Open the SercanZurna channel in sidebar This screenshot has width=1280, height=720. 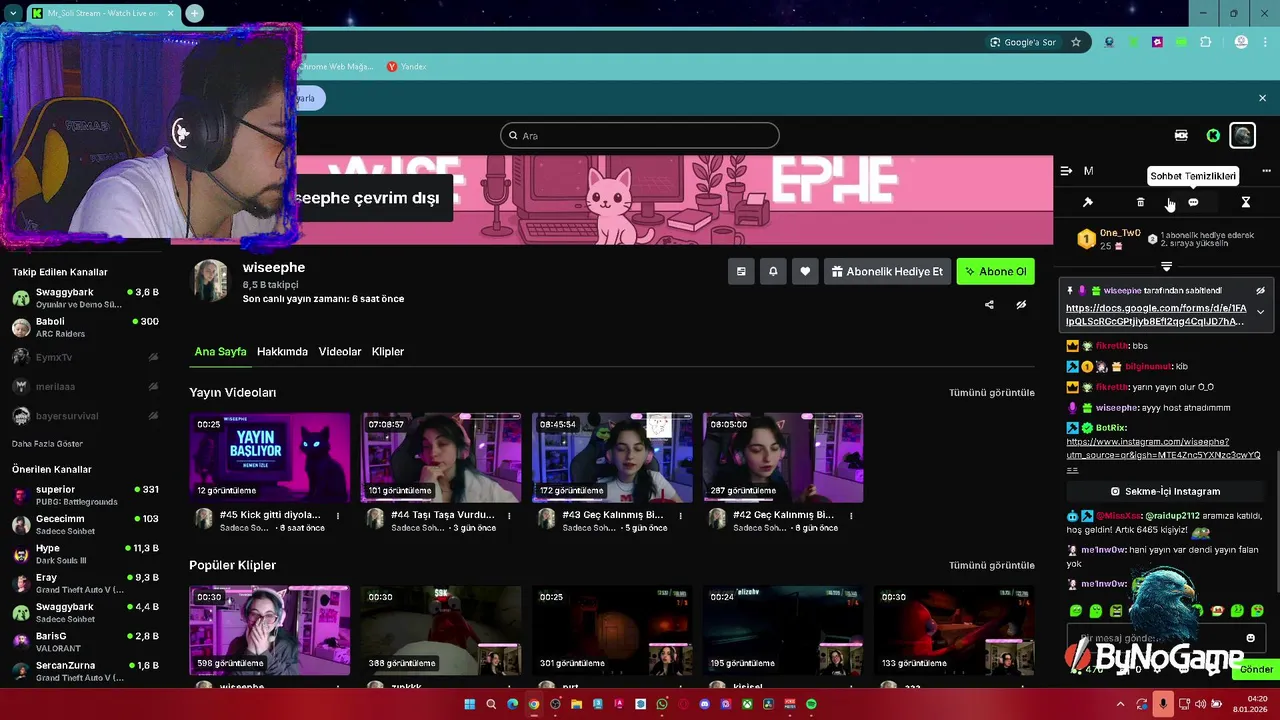(85, 671)
